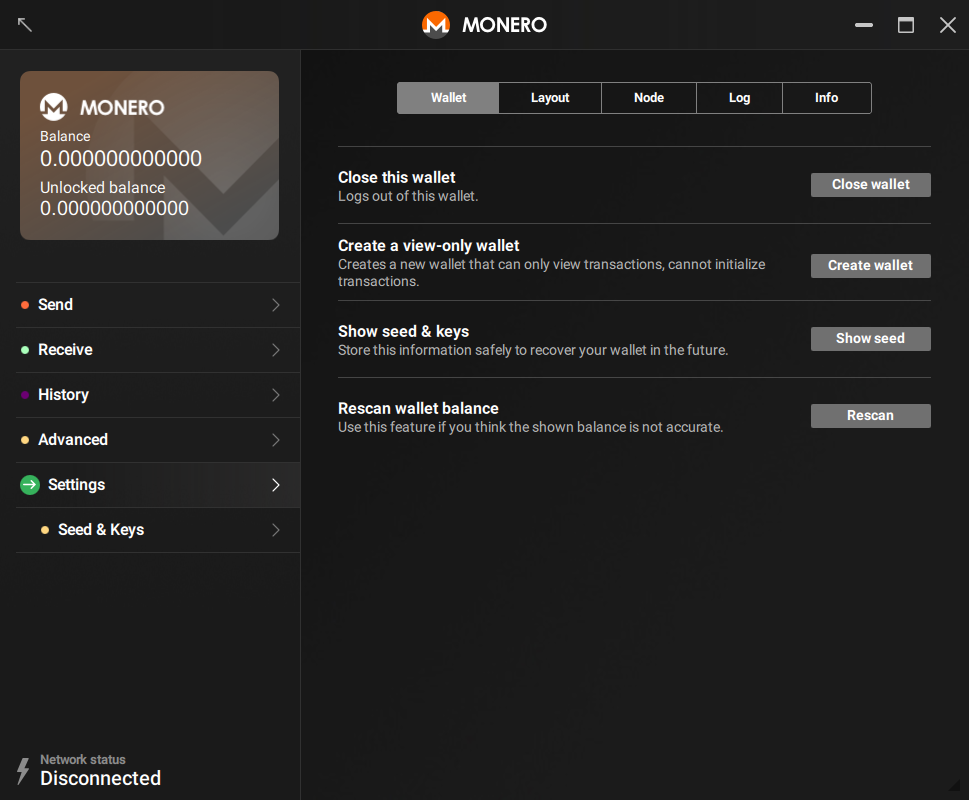Click the Balance amount 0.000000000000
This screenshot has height=800, width=969.
click(121, 159)
